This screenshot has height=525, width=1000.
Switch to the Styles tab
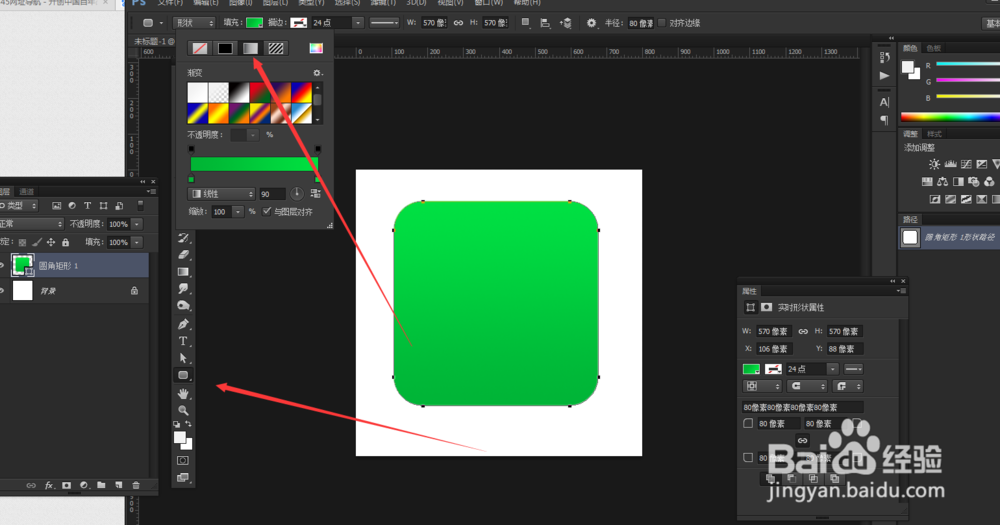[x=934, y=134]
